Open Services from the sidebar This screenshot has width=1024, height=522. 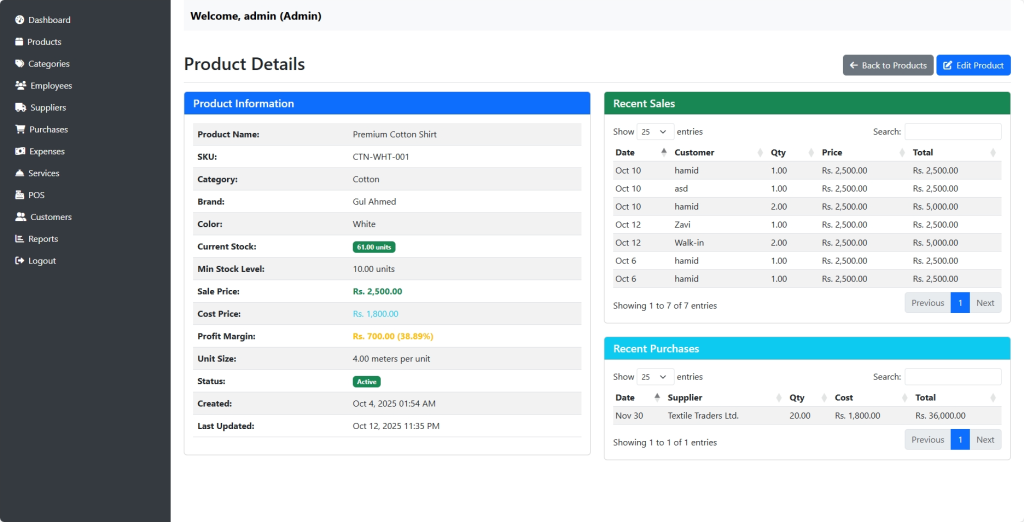point(43,173)
